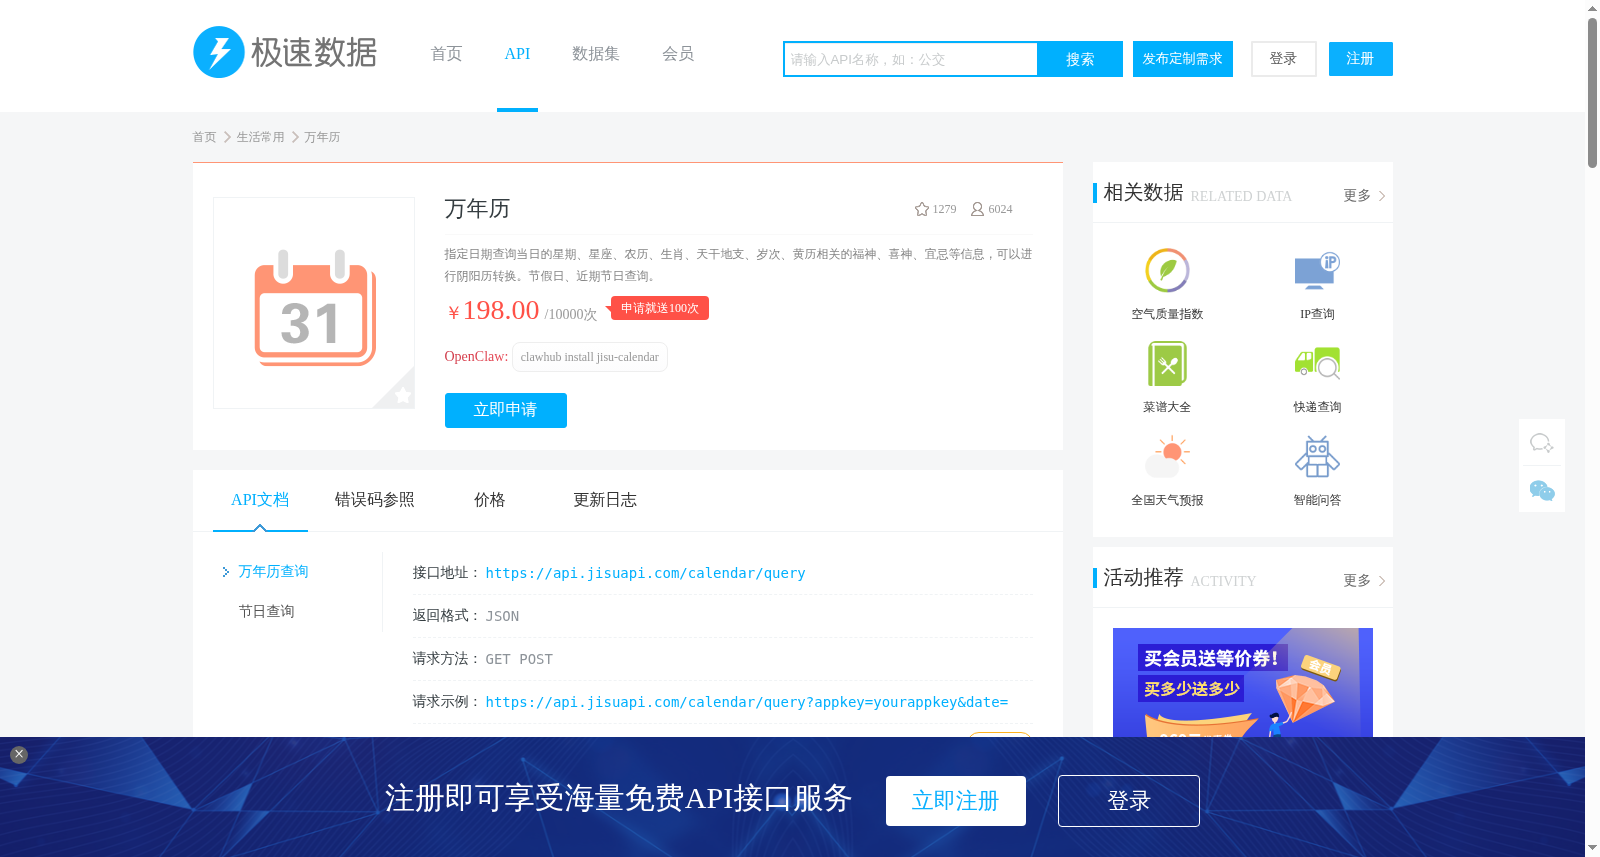The width and height of the screenshot is (1600, 857).
Task: Open the 智能问答 robot icon
Action: click(1317, 457)
